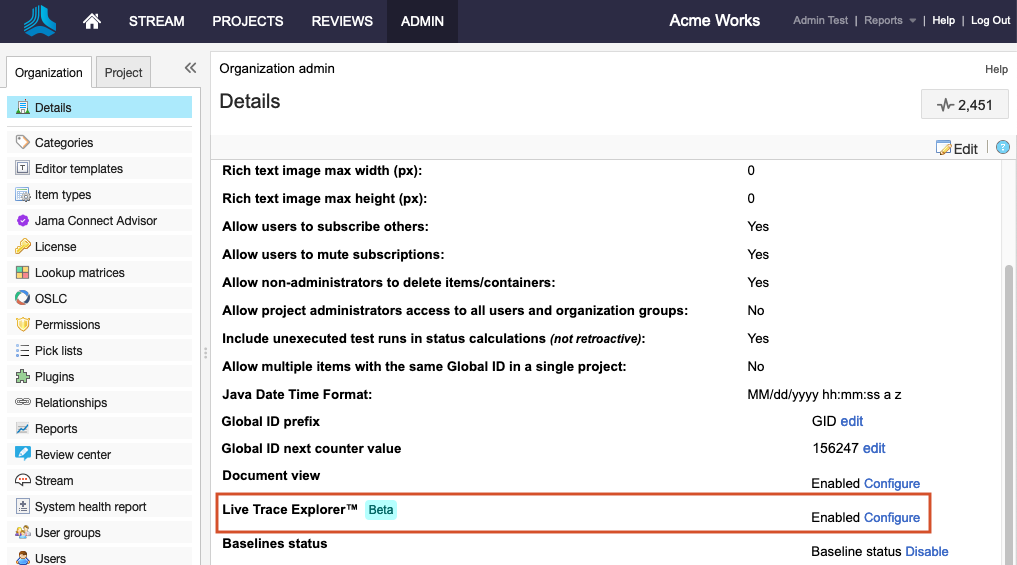Click Help in the top bar
Viewport: 1017px width, 565px height.
tap(943, 20)
